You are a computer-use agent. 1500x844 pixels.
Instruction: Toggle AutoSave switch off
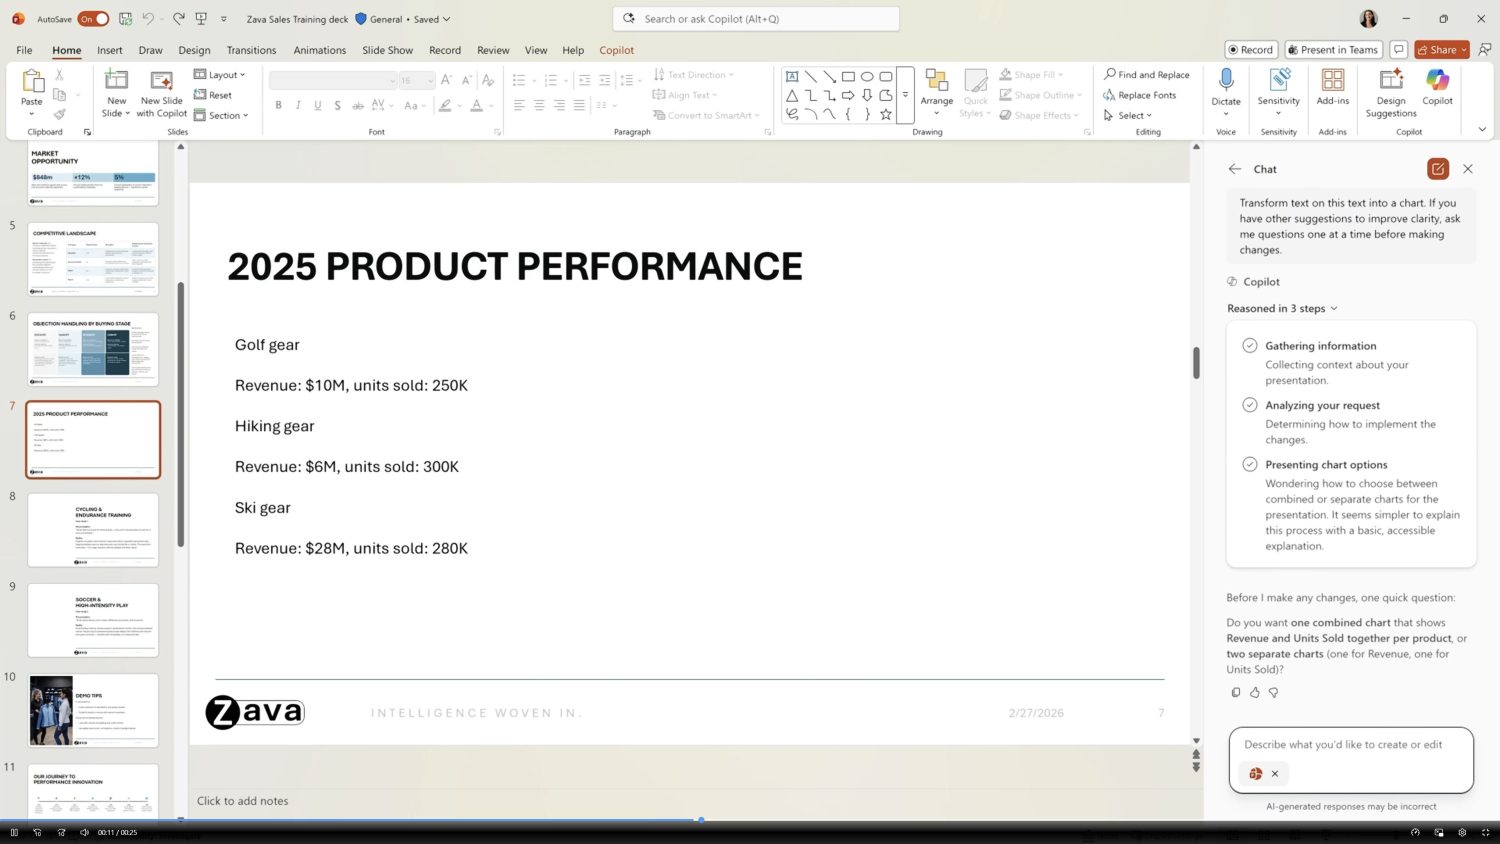(x=94, y=19)
